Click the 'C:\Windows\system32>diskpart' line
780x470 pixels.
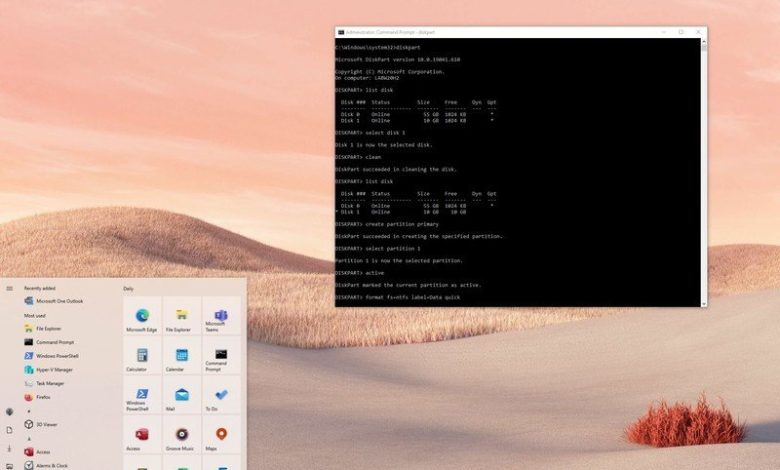coord(378,48)
